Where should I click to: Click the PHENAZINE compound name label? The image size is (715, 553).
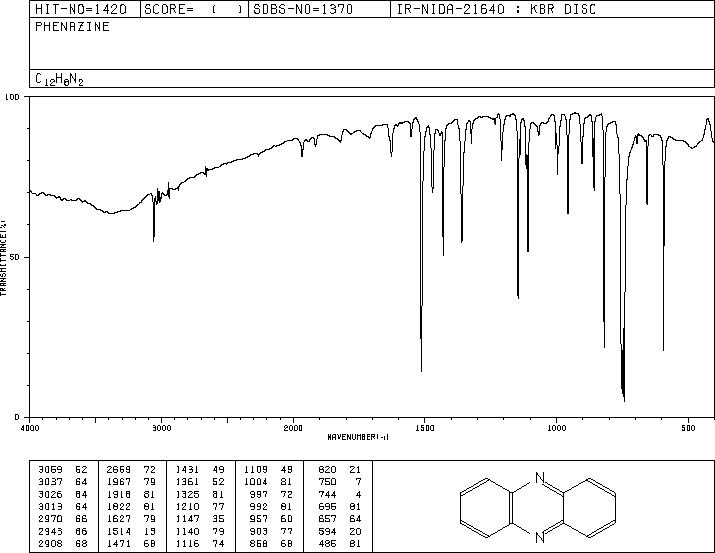tap(72, 27)
